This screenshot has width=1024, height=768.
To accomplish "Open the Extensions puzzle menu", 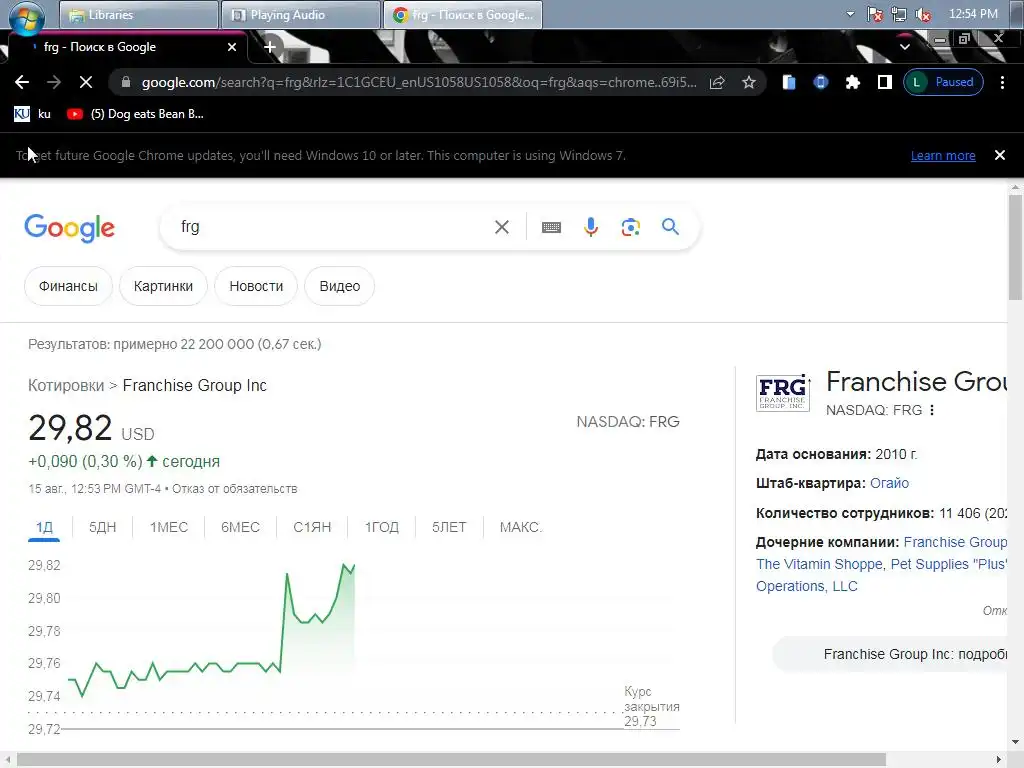I will click(x=853, y=82).
